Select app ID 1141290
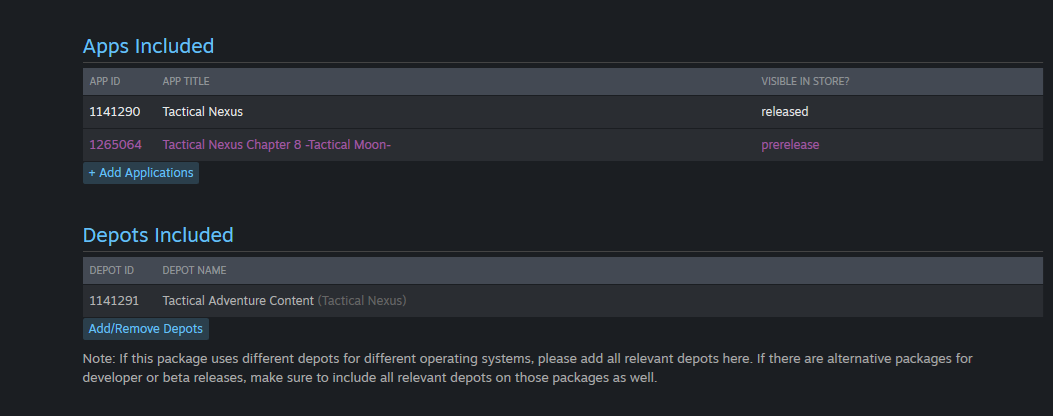 115,112
